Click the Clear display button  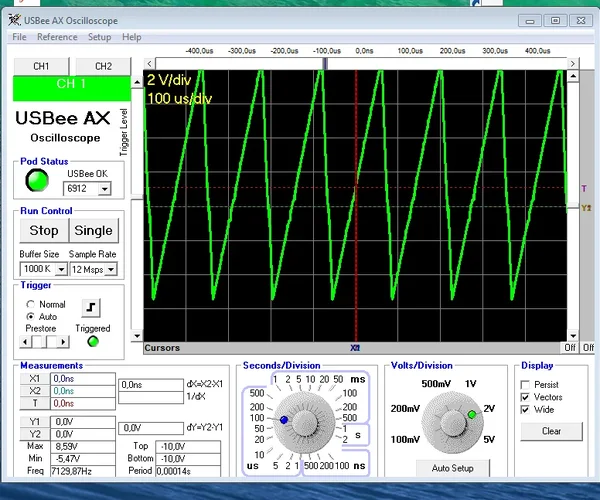(551, 431)
